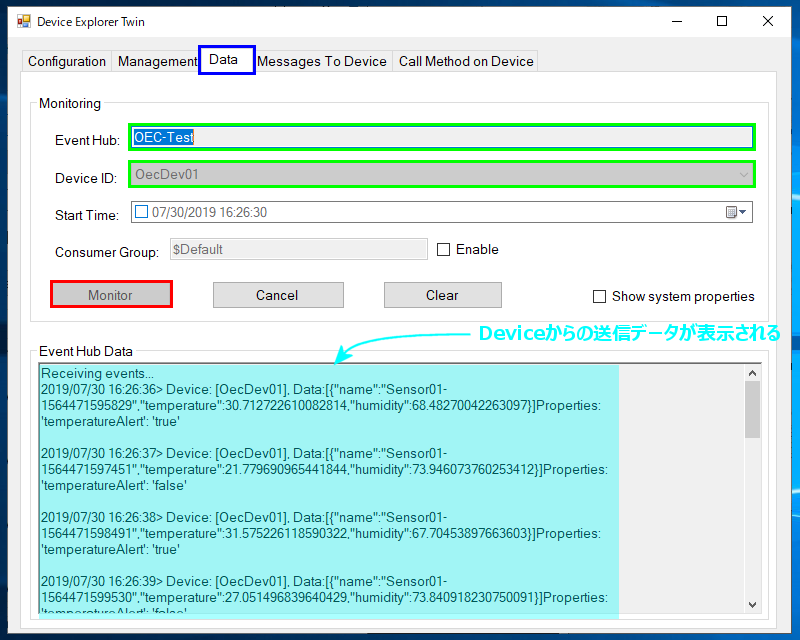Click the Clear button
The width and height of the screenshot is (800, 640).
tap(442, 295)
